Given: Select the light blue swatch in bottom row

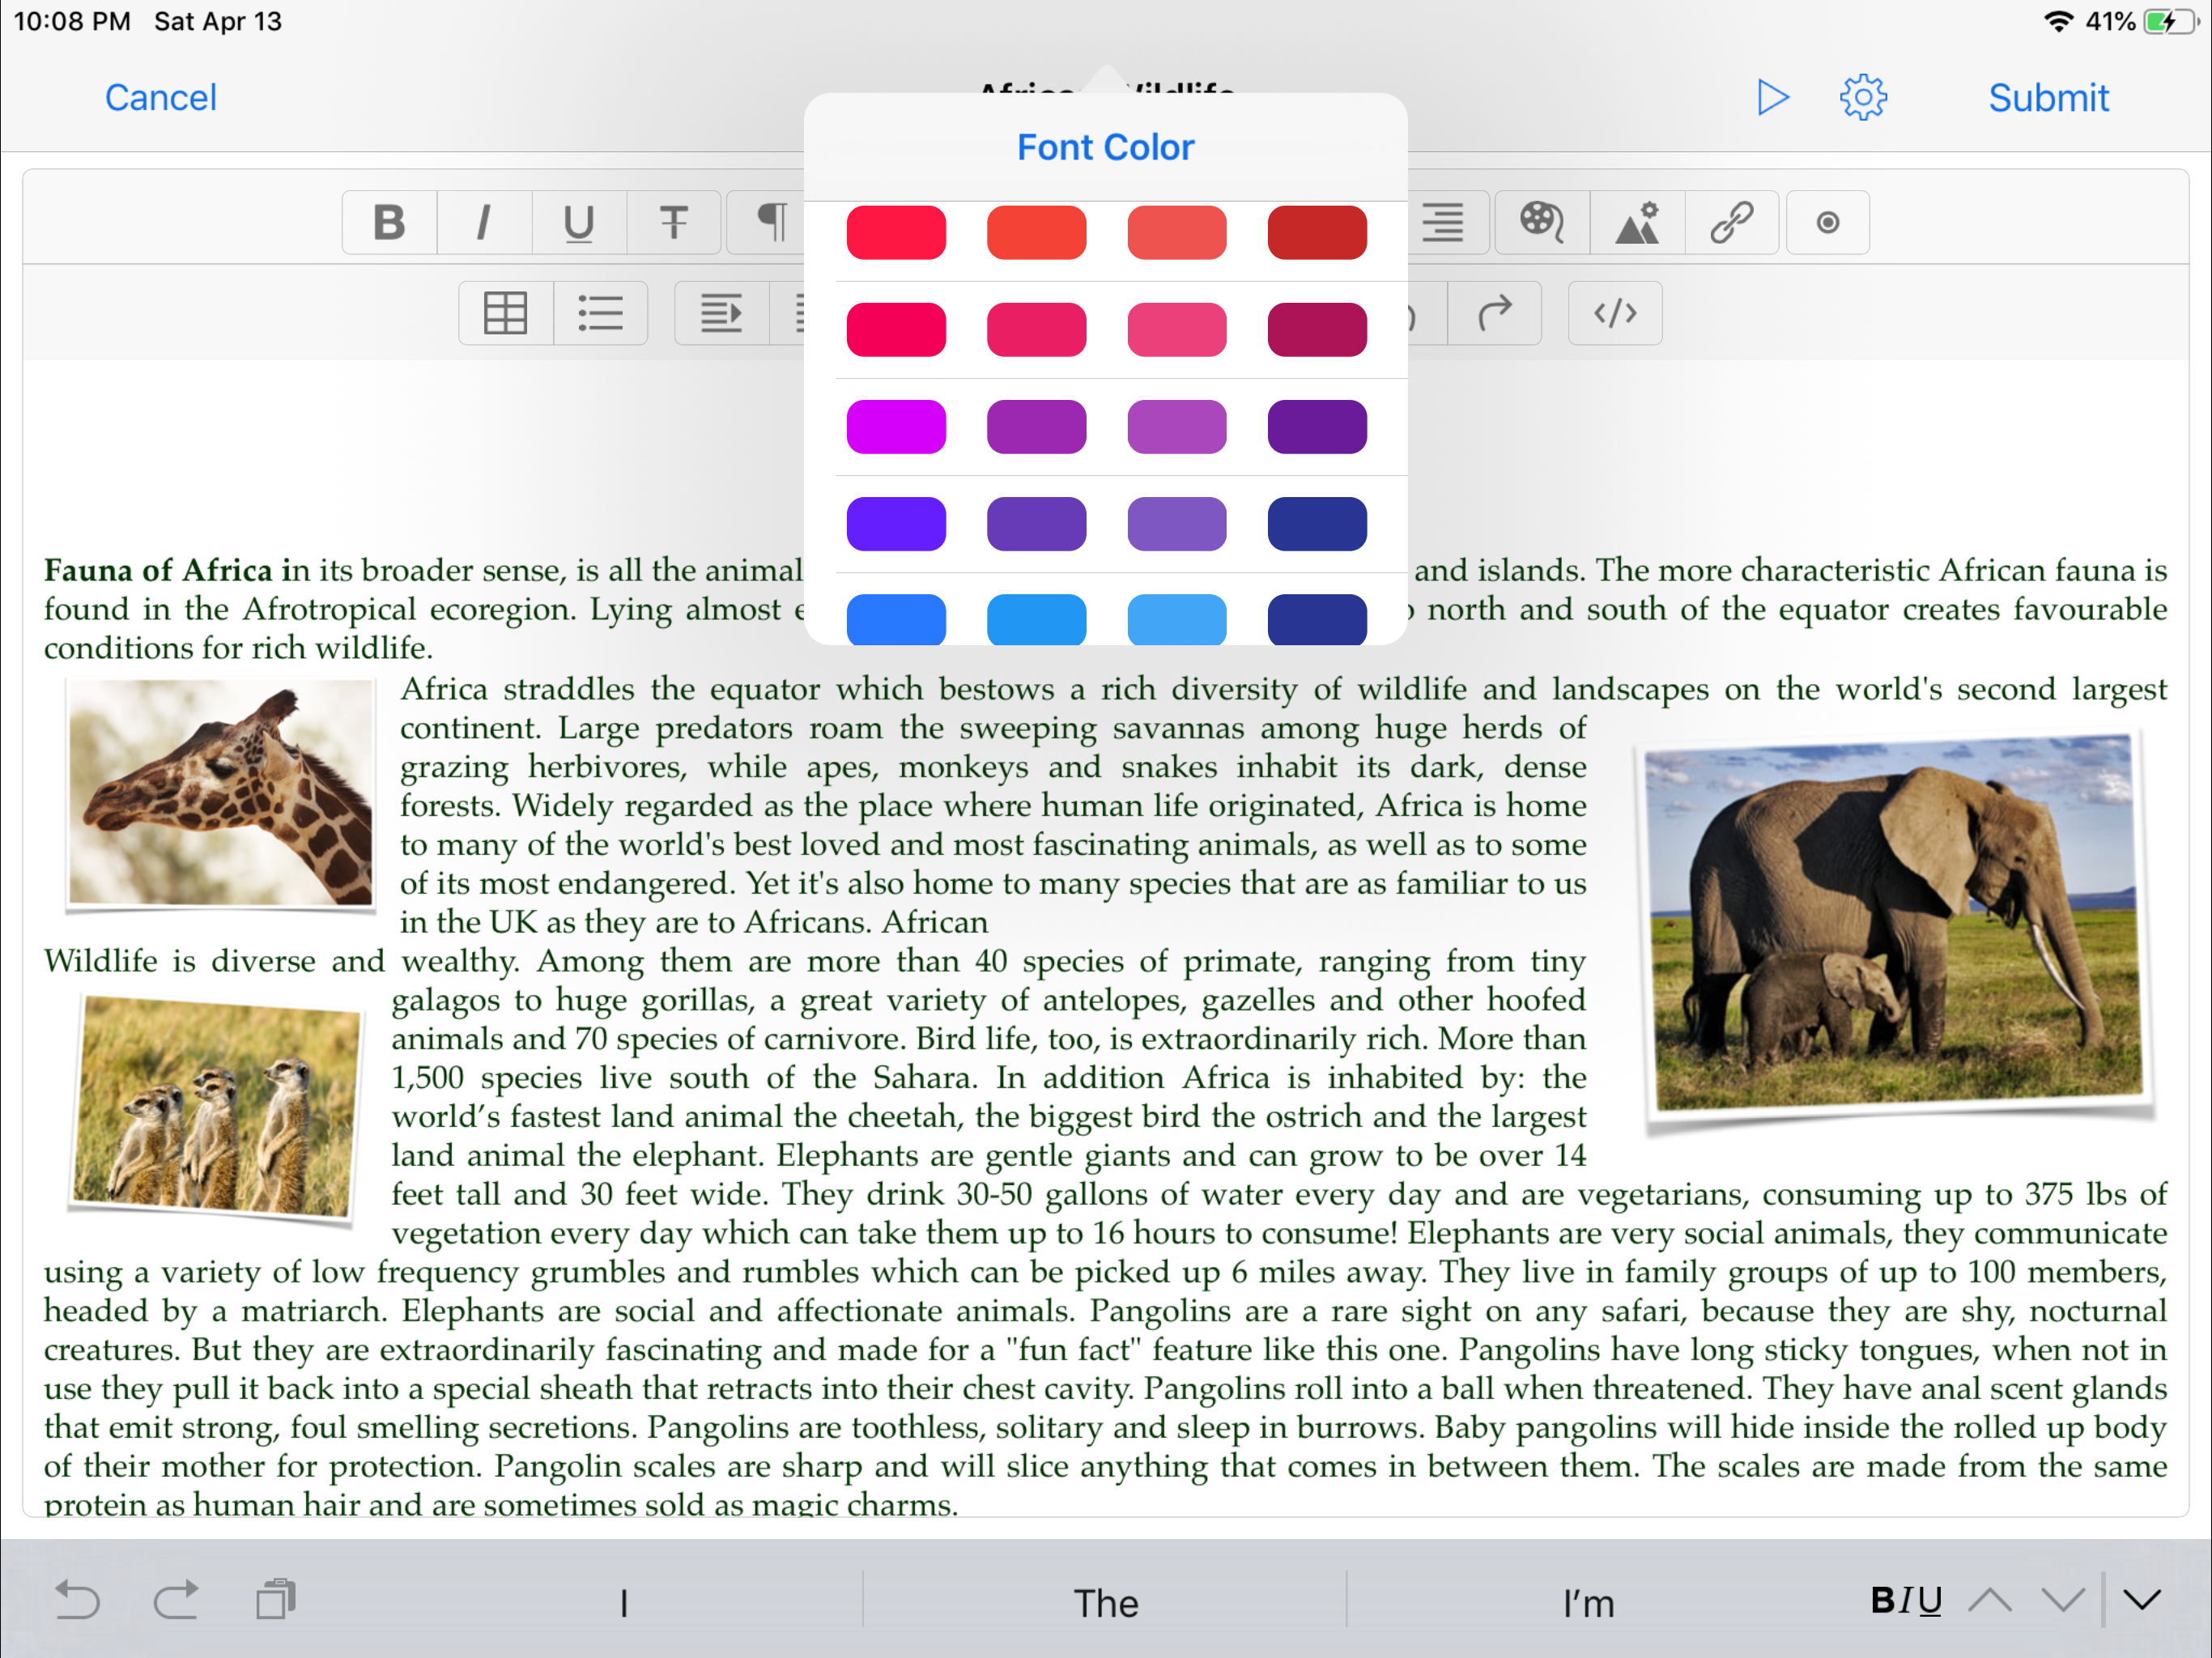Looking at the screenshot, I should [x=1177, y=619].
